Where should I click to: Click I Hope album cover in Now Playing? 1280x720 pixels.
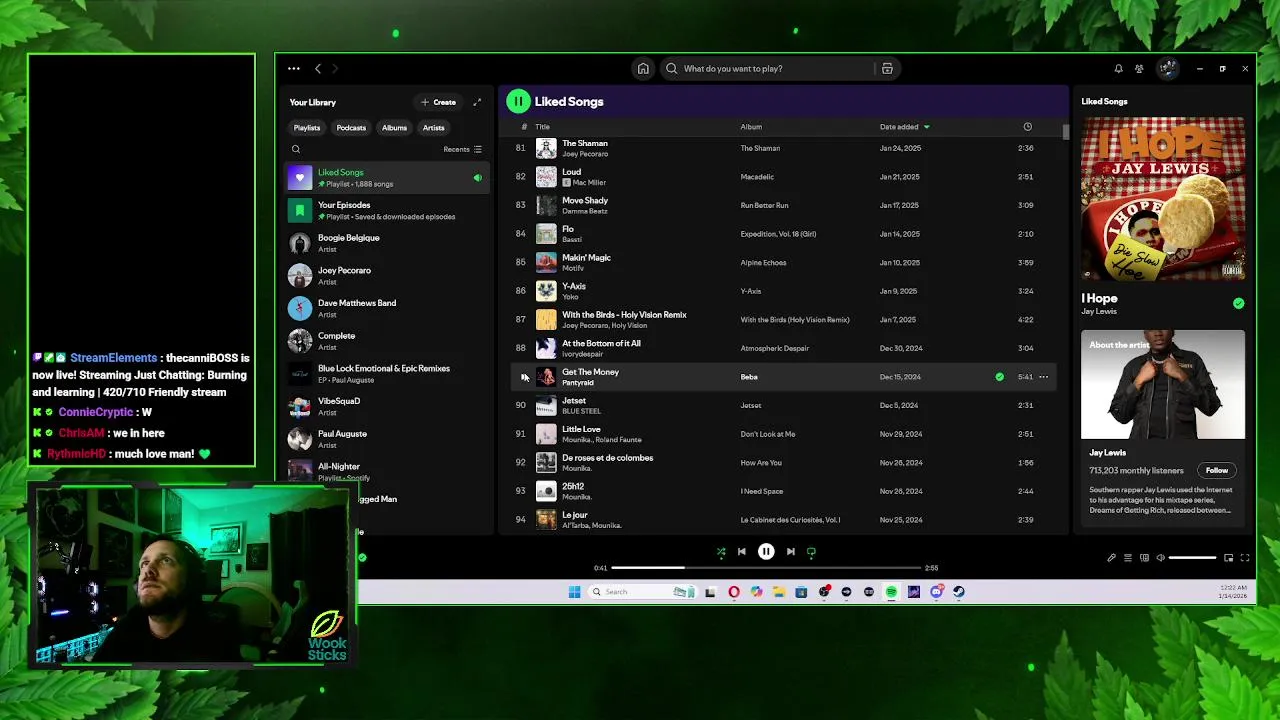(x=1163, y=199)
